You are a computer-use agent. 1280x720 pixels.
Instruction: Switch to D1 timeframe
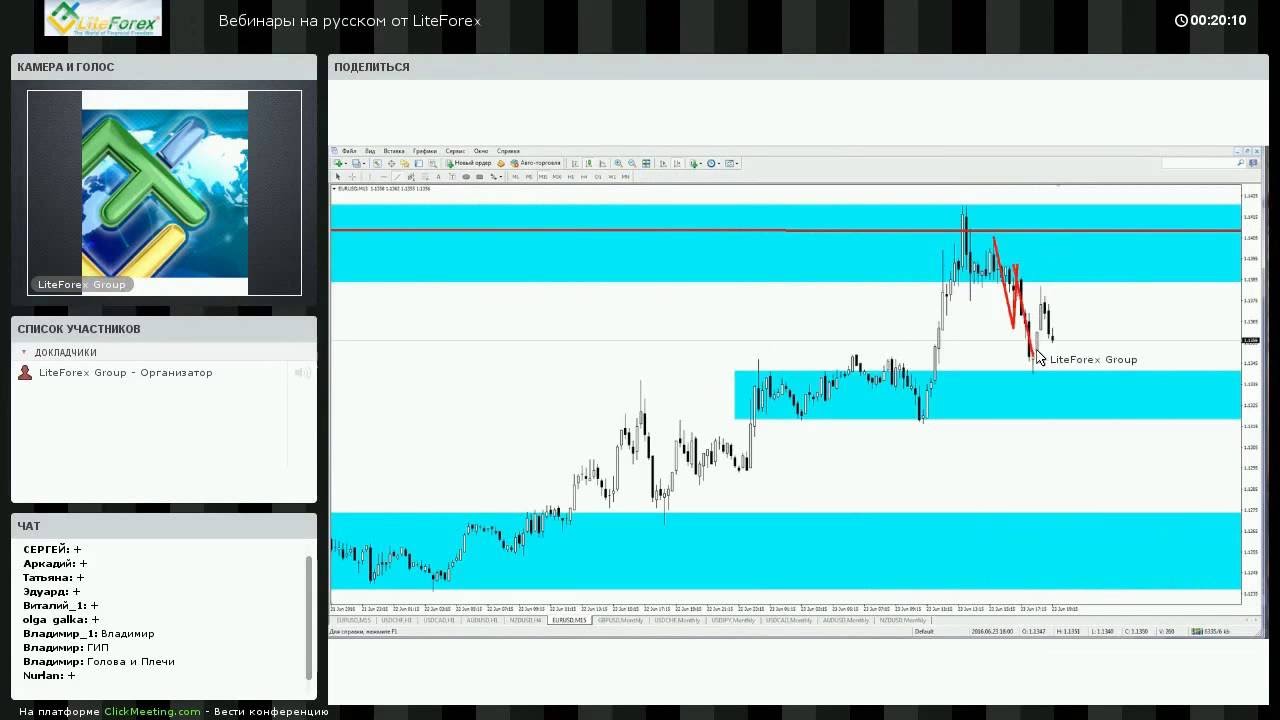pos(598,177)
